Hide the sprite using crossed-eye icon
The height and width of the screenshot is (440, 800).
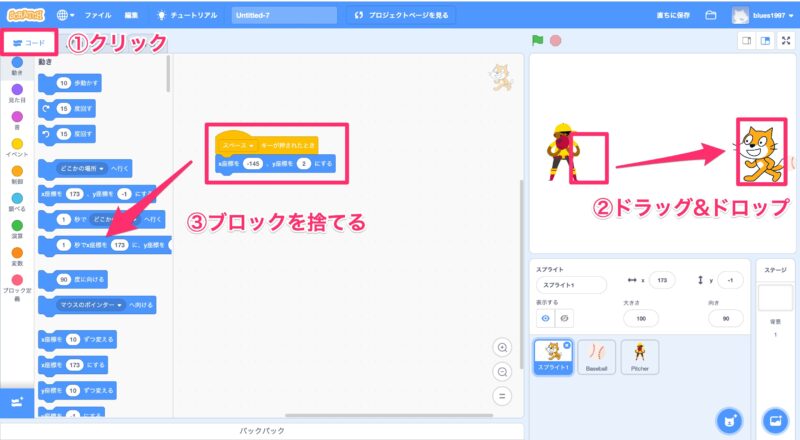coord(565,318)
